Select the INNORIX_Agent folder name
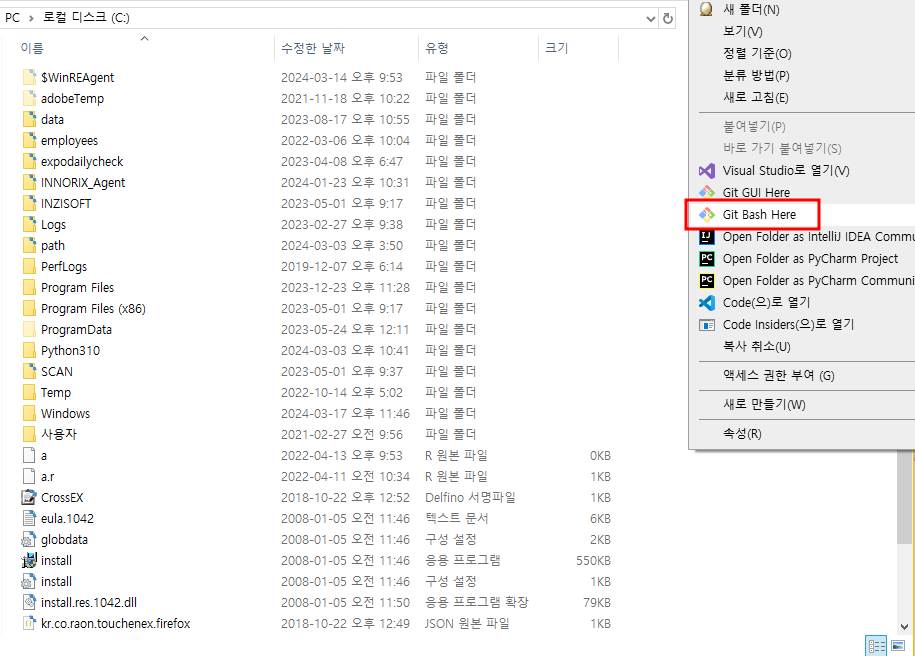Screen dimensions: 915x656 point(83,183)
